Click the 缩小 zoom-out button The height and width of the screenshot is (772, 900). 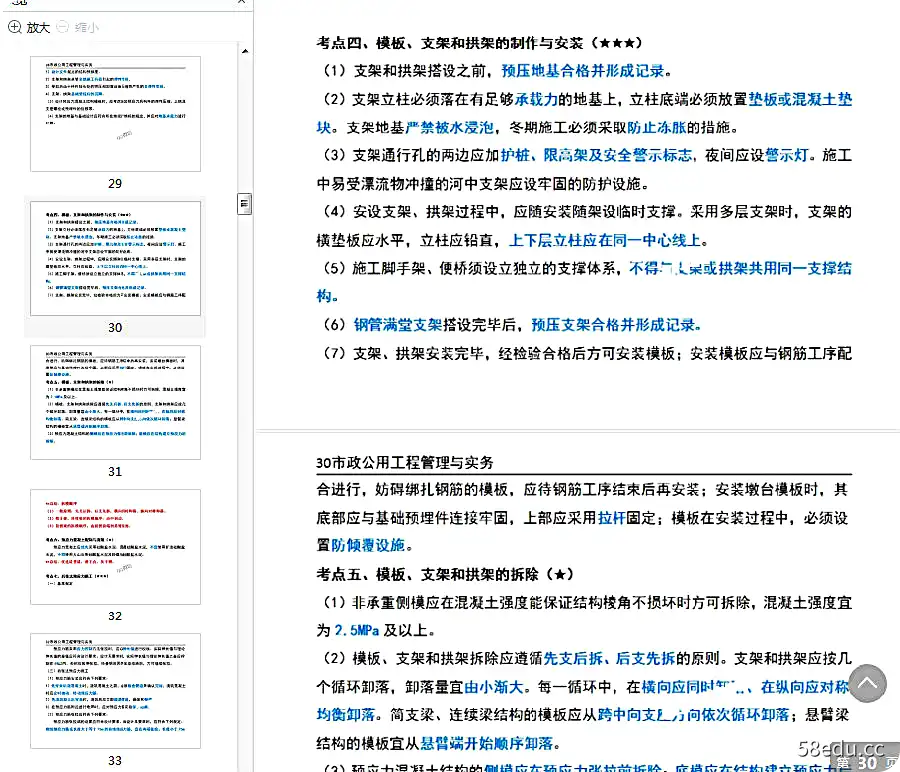[78, 27]
